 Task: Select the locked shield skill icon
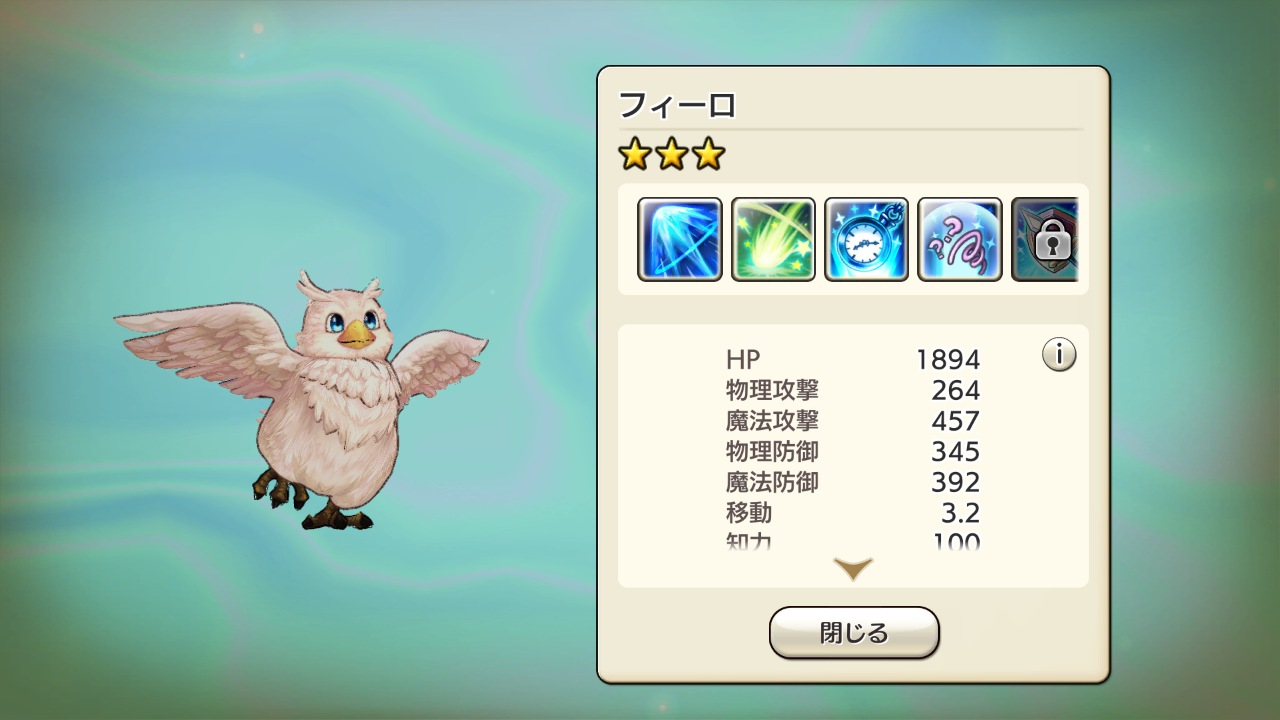coord(1045,240)
